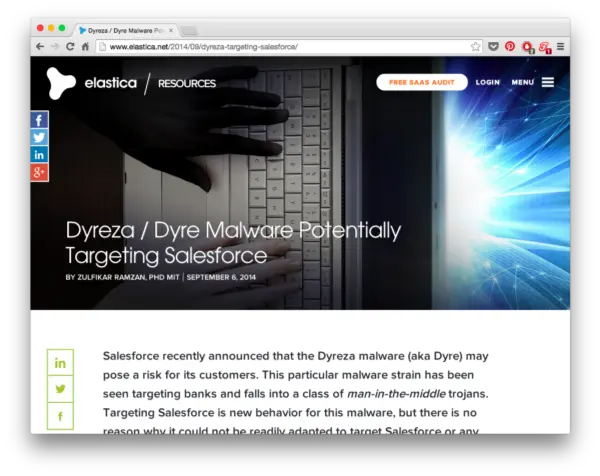600x476 pixels.
Task: Open the red extension icon beside Pinterest
Action: [528, 47]
